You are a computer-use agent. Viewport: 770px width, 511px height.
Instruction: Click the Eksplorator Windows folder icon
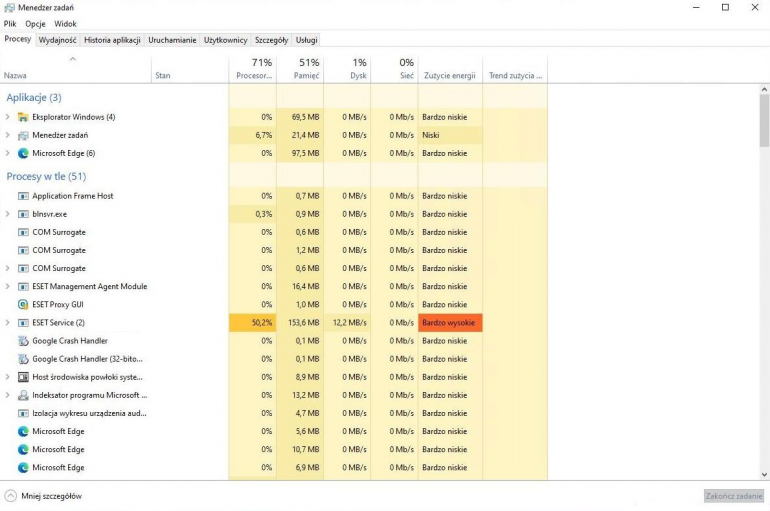coord(23,117)
